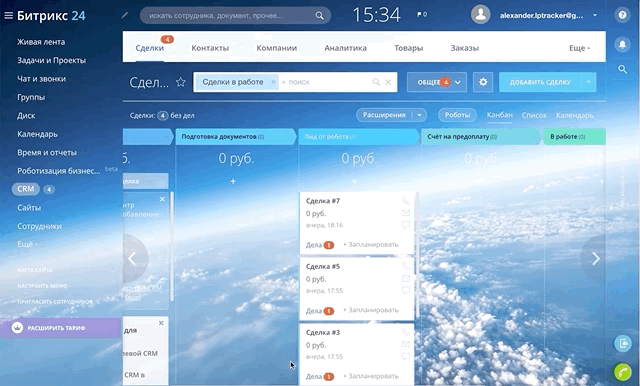Click the green phone call button
Image resolution: width=640 pixels, height=386 pixels.
coord(622,372)
